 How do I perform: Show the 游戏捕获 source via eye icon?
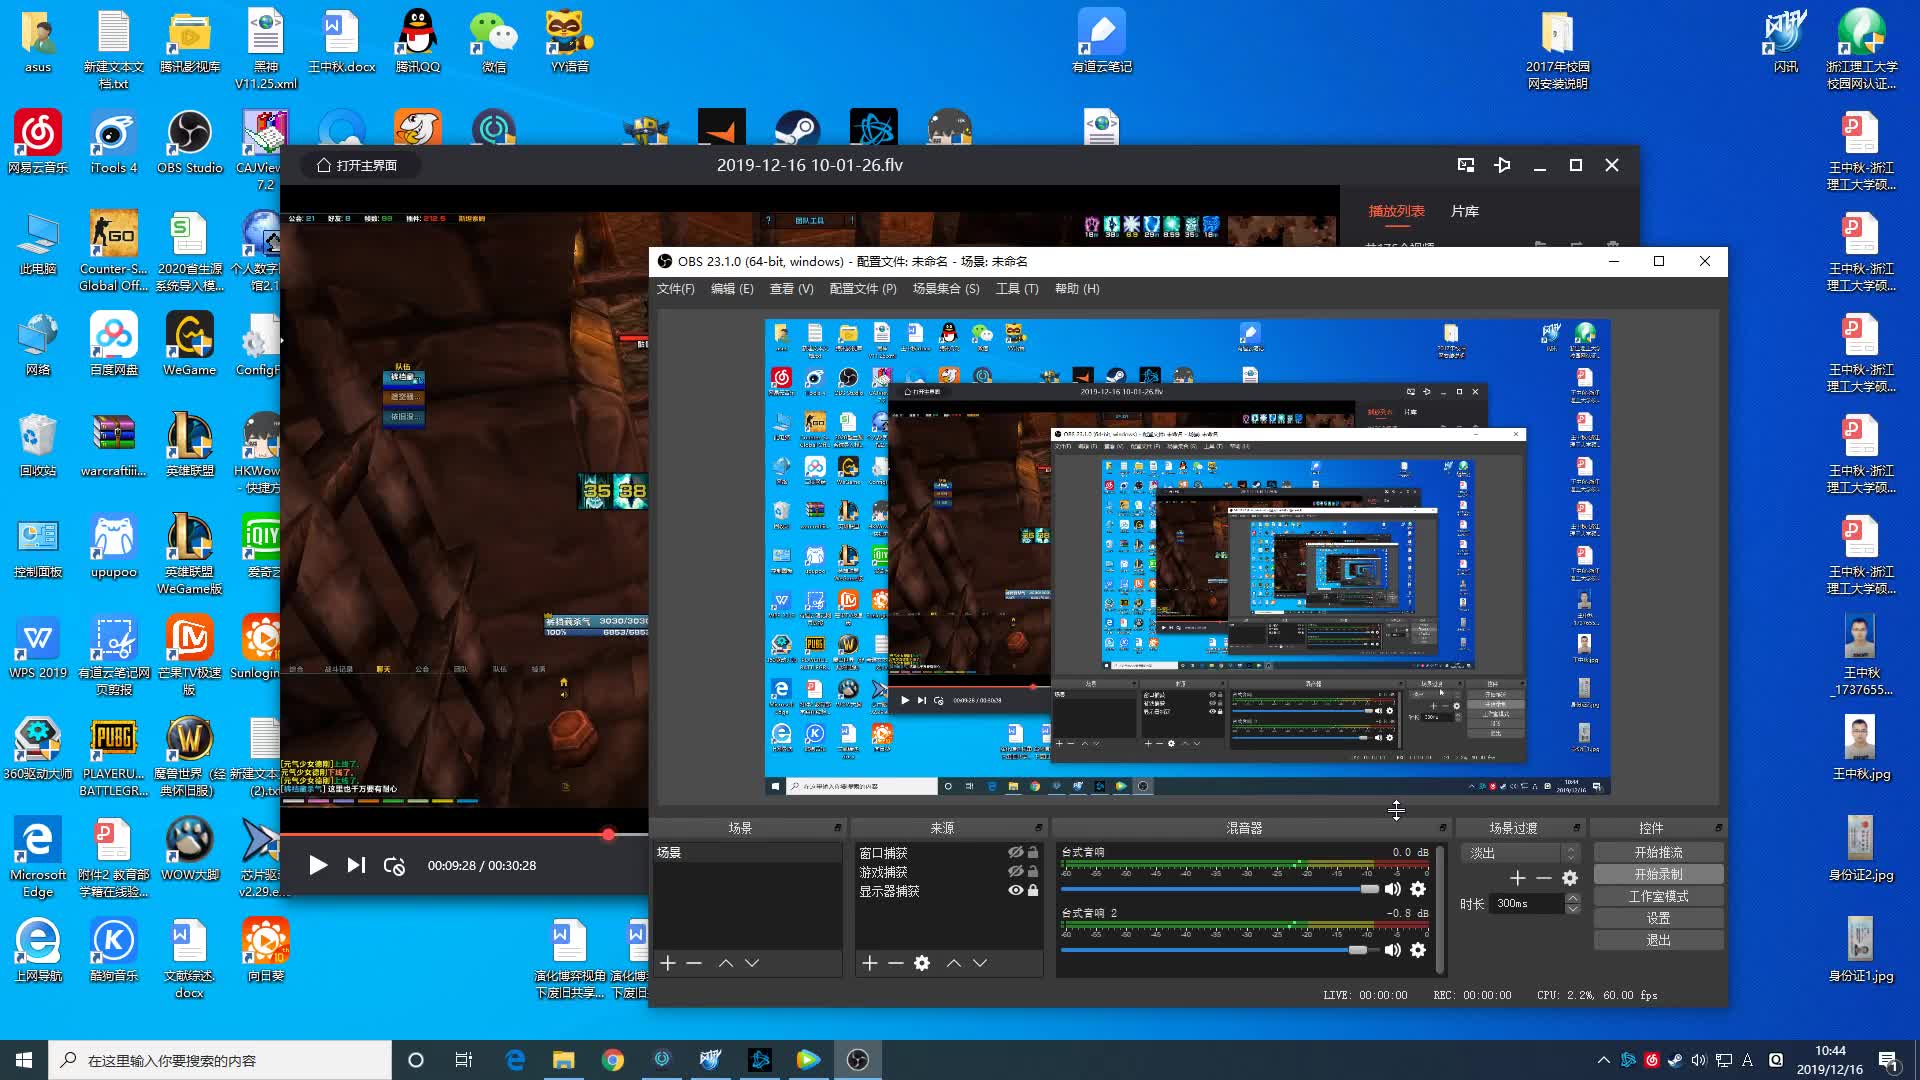(1015, 872)
